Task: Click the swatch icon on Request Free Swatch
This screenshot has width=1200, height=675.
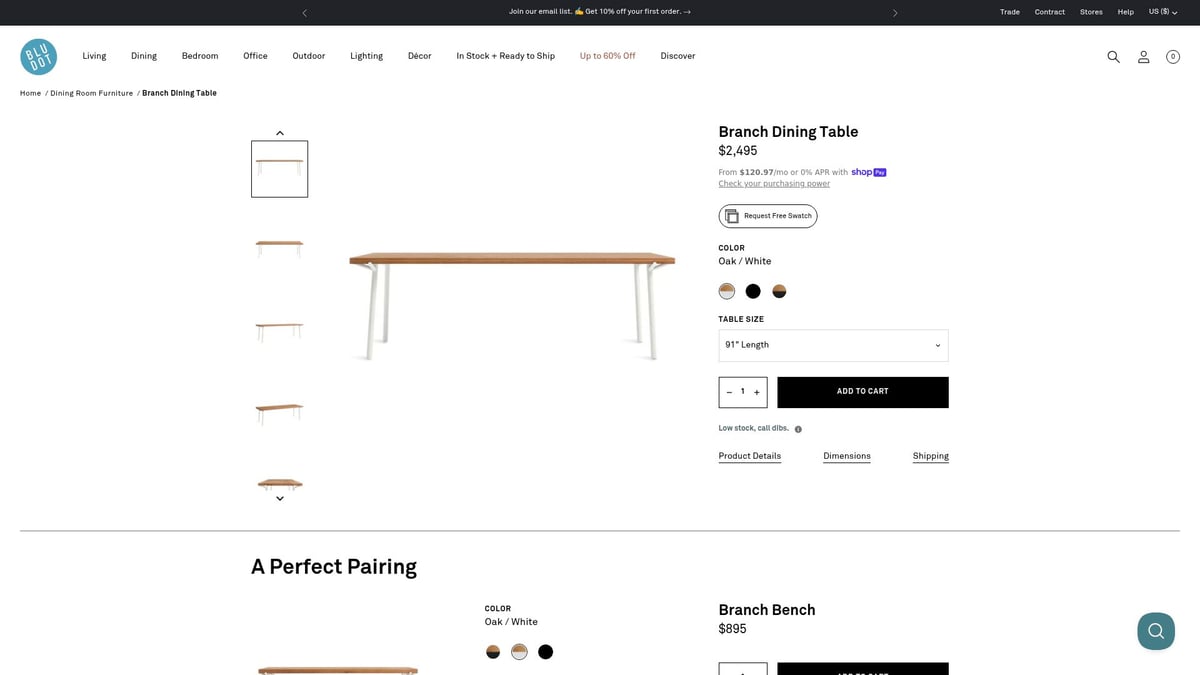Action: [x=733, y=215]
